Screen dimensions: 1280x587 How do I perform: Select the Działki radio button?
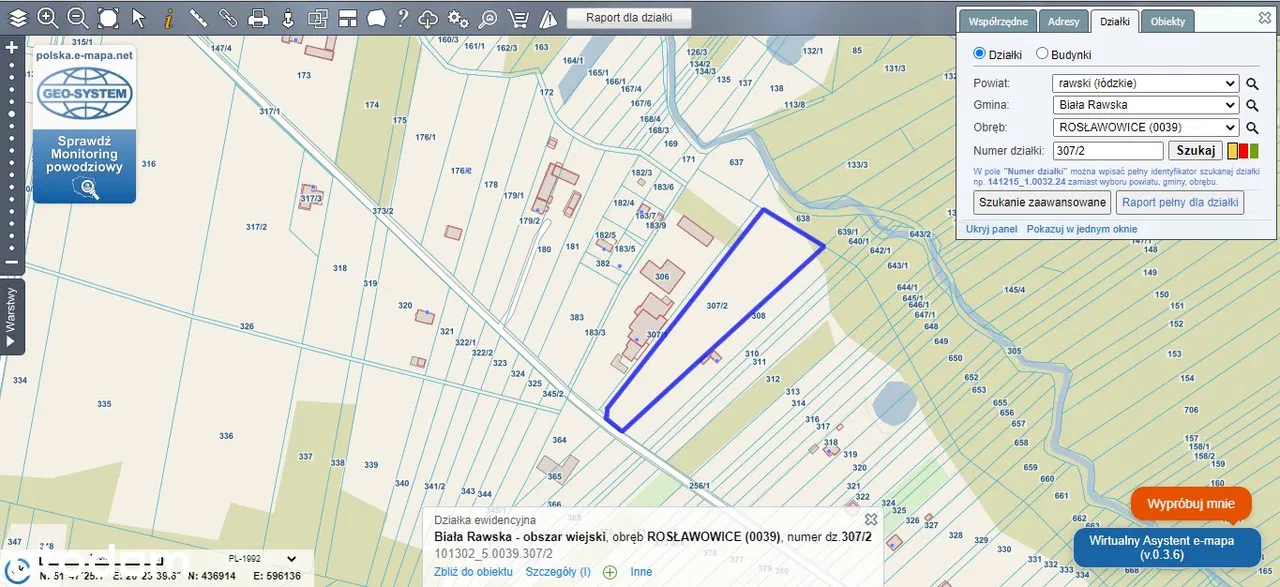coord(980,54)
